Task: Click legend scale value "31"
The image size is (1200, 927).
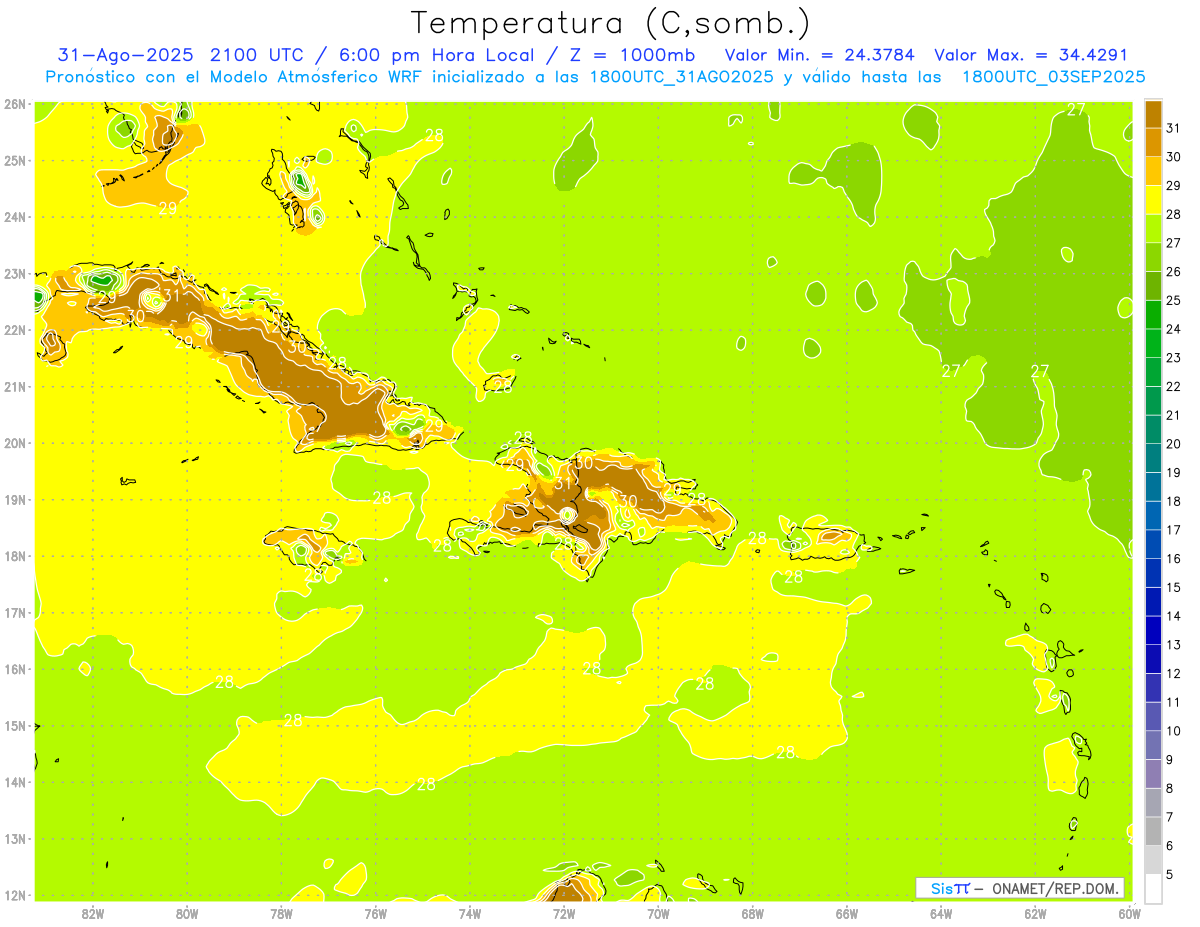Action: coord(1174,128)
